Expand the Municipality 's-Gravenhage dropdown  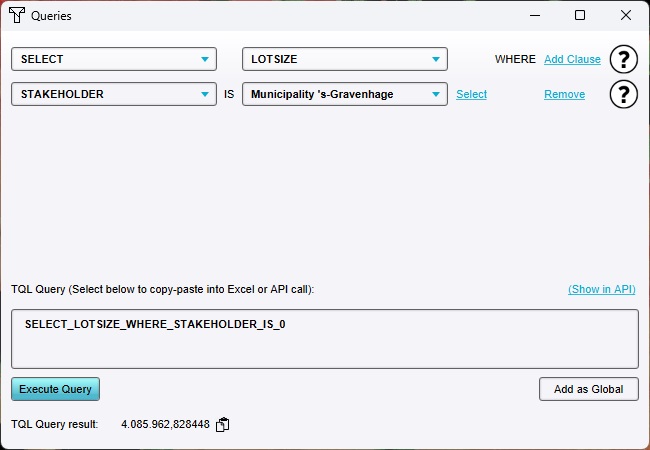345,95
